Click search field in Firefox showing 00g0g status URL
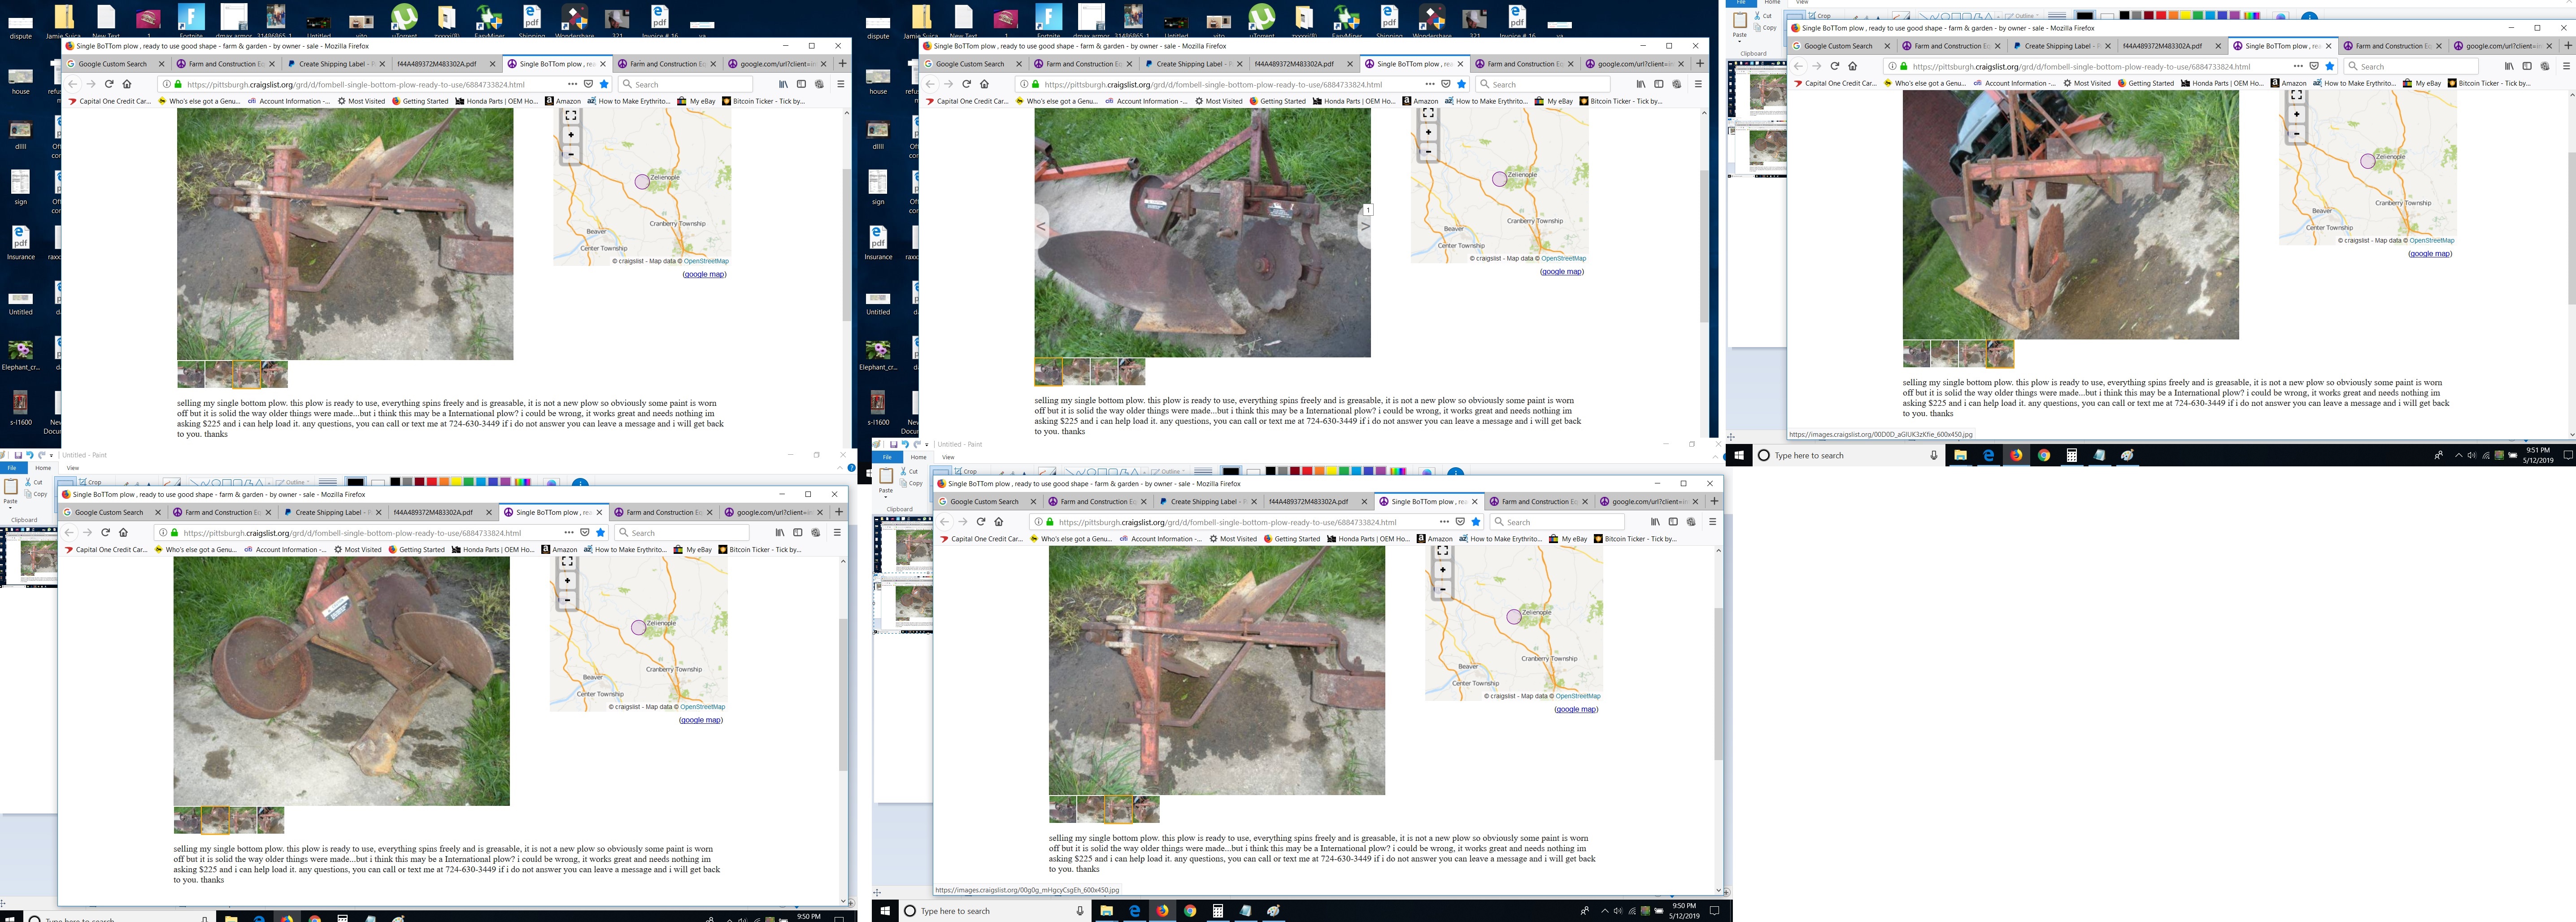The image size is (2576, 922). [x=1556, y=521]
